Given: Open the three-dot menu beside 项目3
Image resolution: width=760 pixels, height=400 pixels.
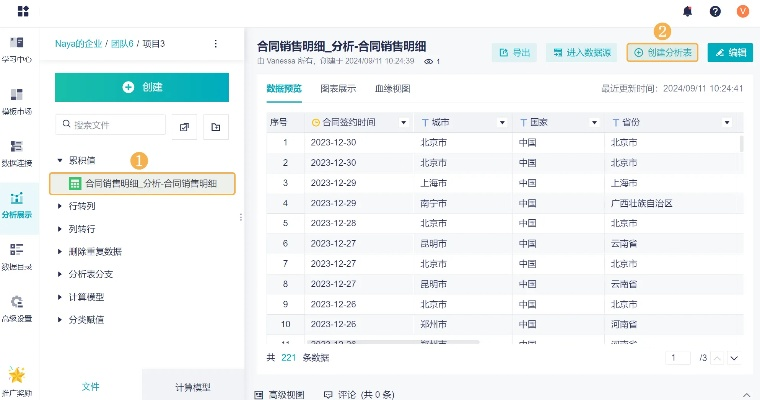Looking at the screenshot, I should coord(216,44).
